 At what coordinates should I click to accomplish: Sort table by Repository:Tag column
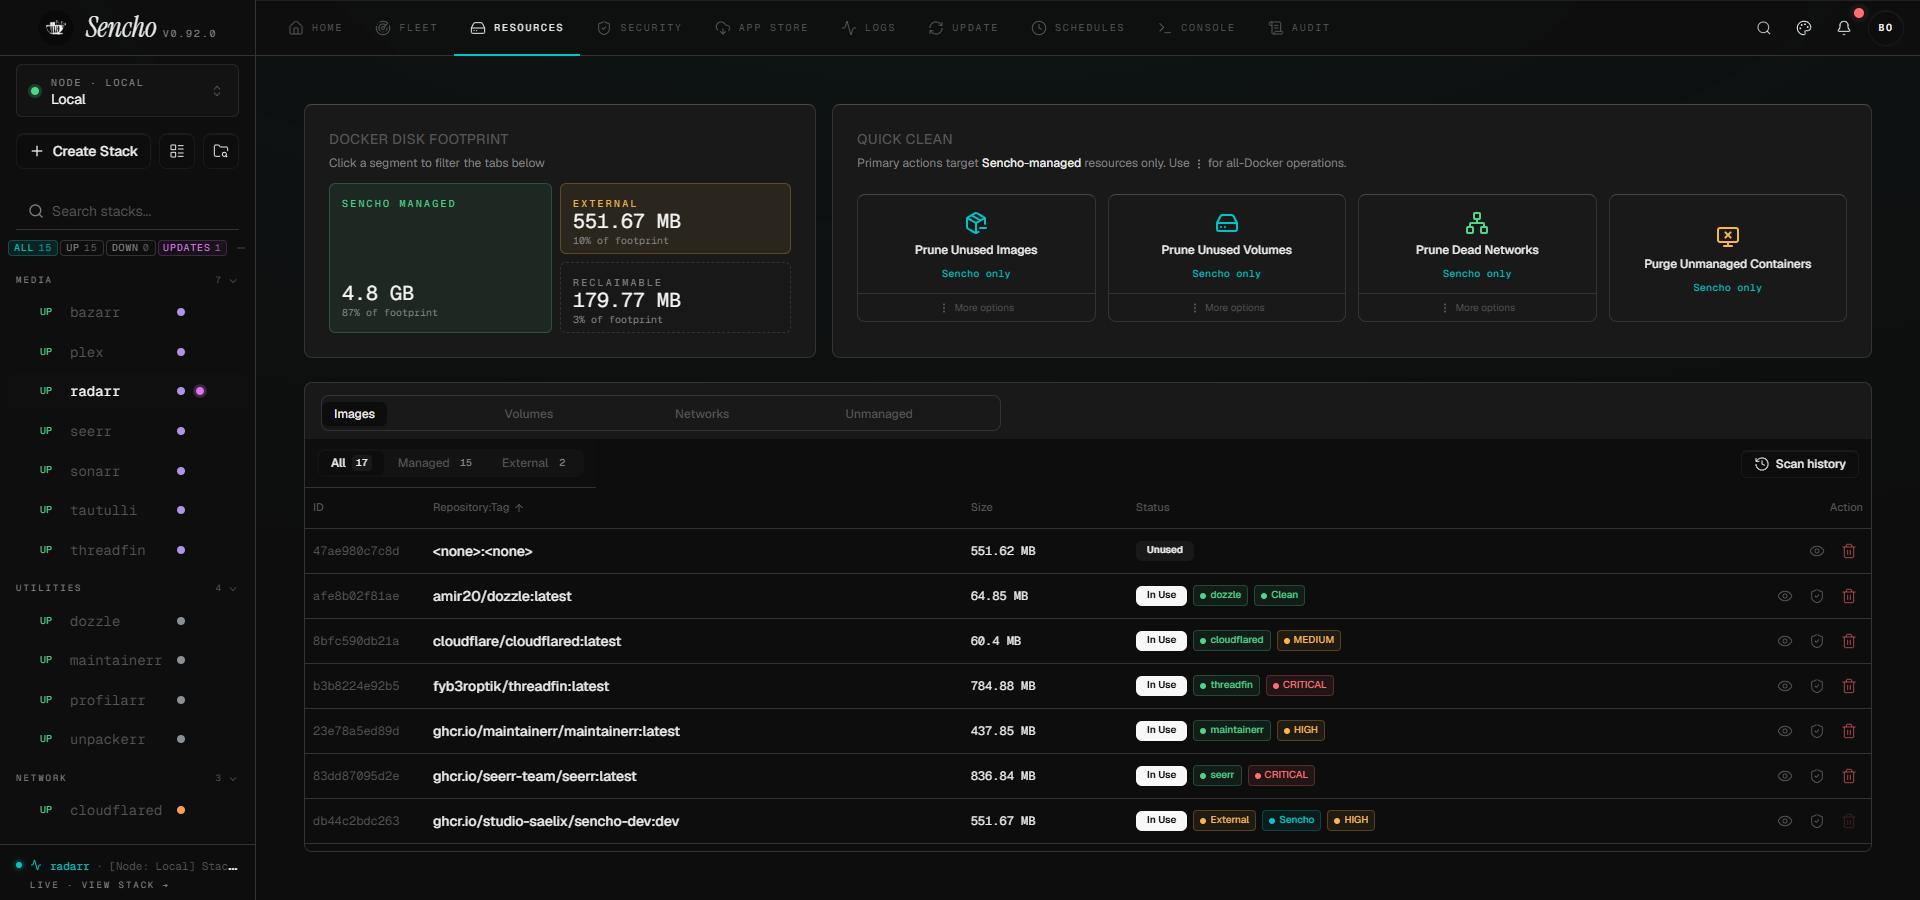478,508
